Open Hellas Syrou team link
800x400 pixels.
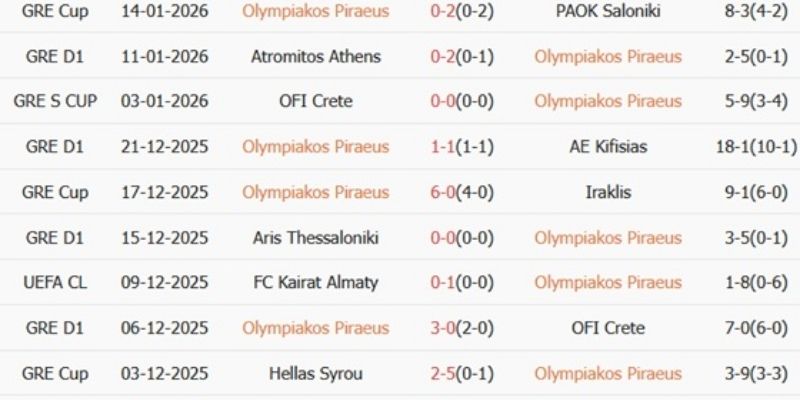click(316, 374)
